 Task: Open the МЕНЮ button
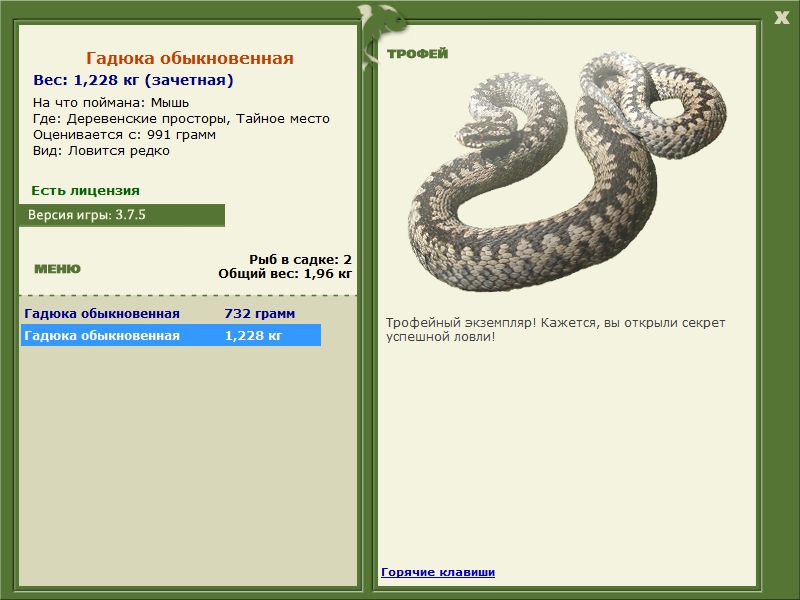coord(57,269)
